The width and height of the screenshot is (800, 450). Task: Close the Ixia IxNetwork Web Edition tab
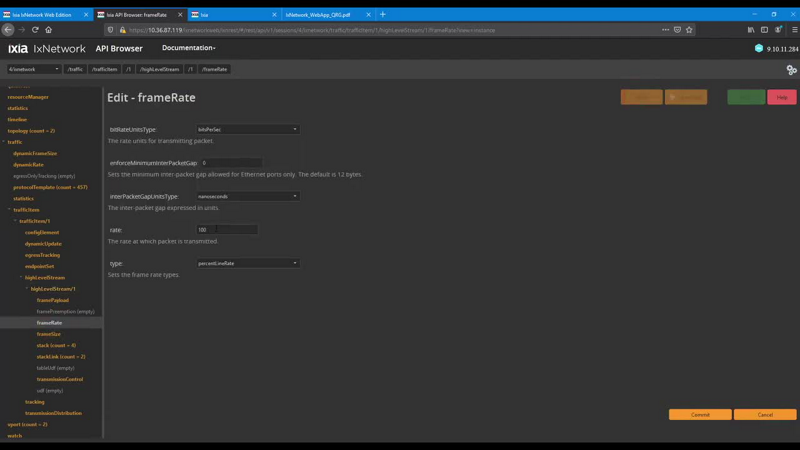pyautogui.click(x=86, y=15)
